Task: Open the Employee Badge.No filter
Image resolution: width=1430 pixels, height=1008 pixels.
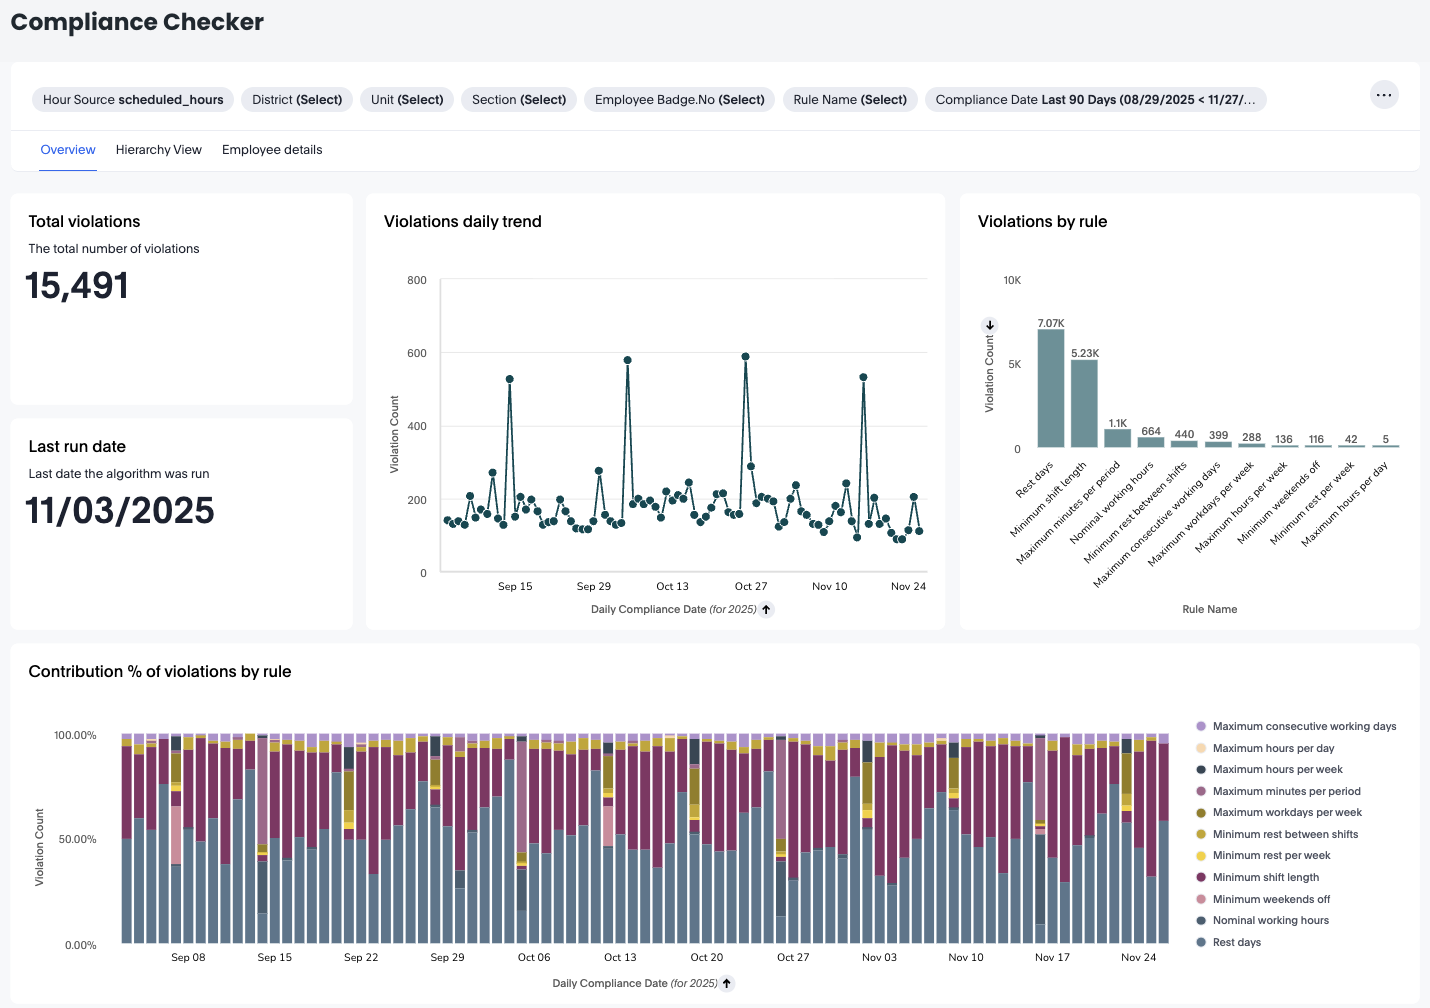Action: click(680, 100)
